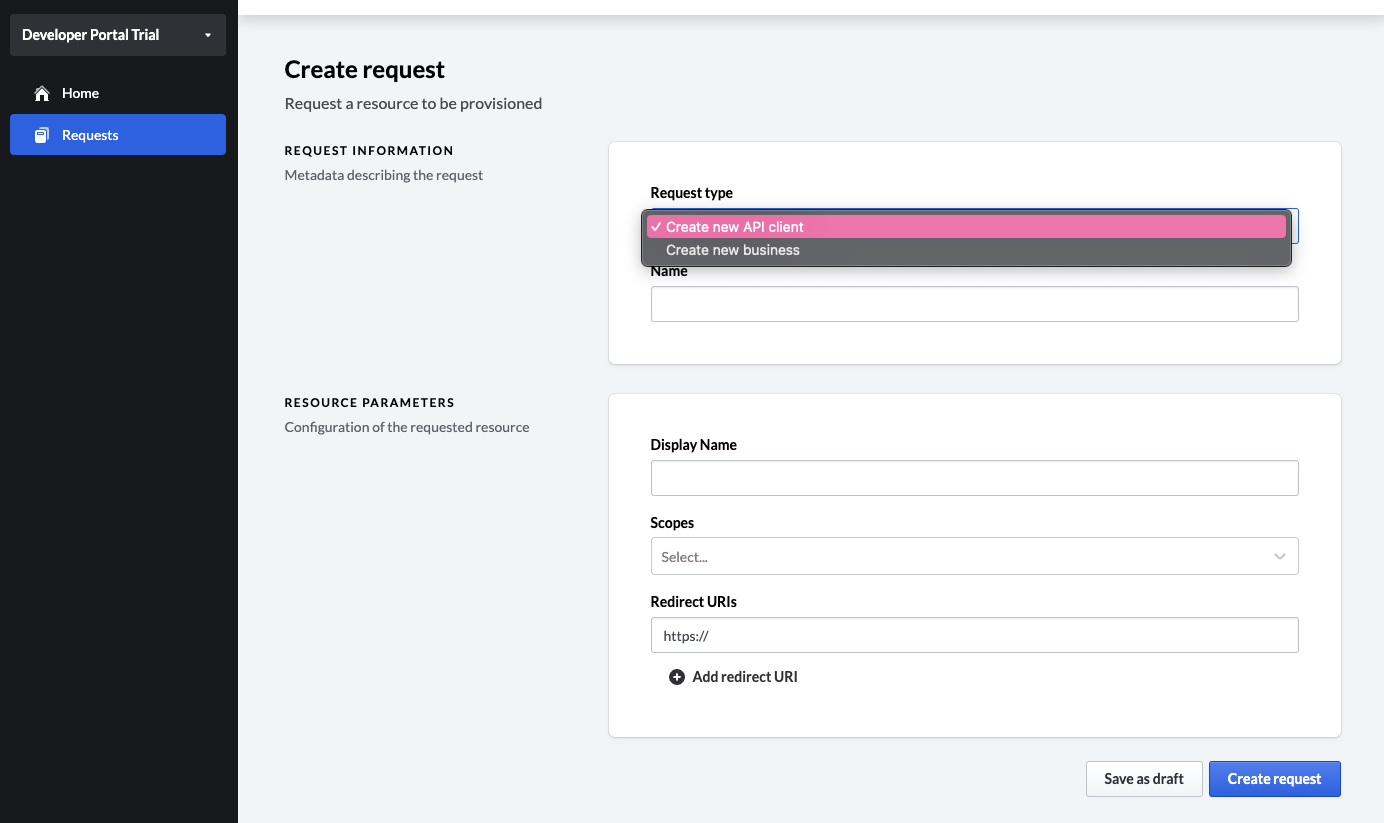Image resolution: width=1384 pixels, height=823 pixels.
Task: Click the Home house icon in sidebar
Action: coord(42,93)
